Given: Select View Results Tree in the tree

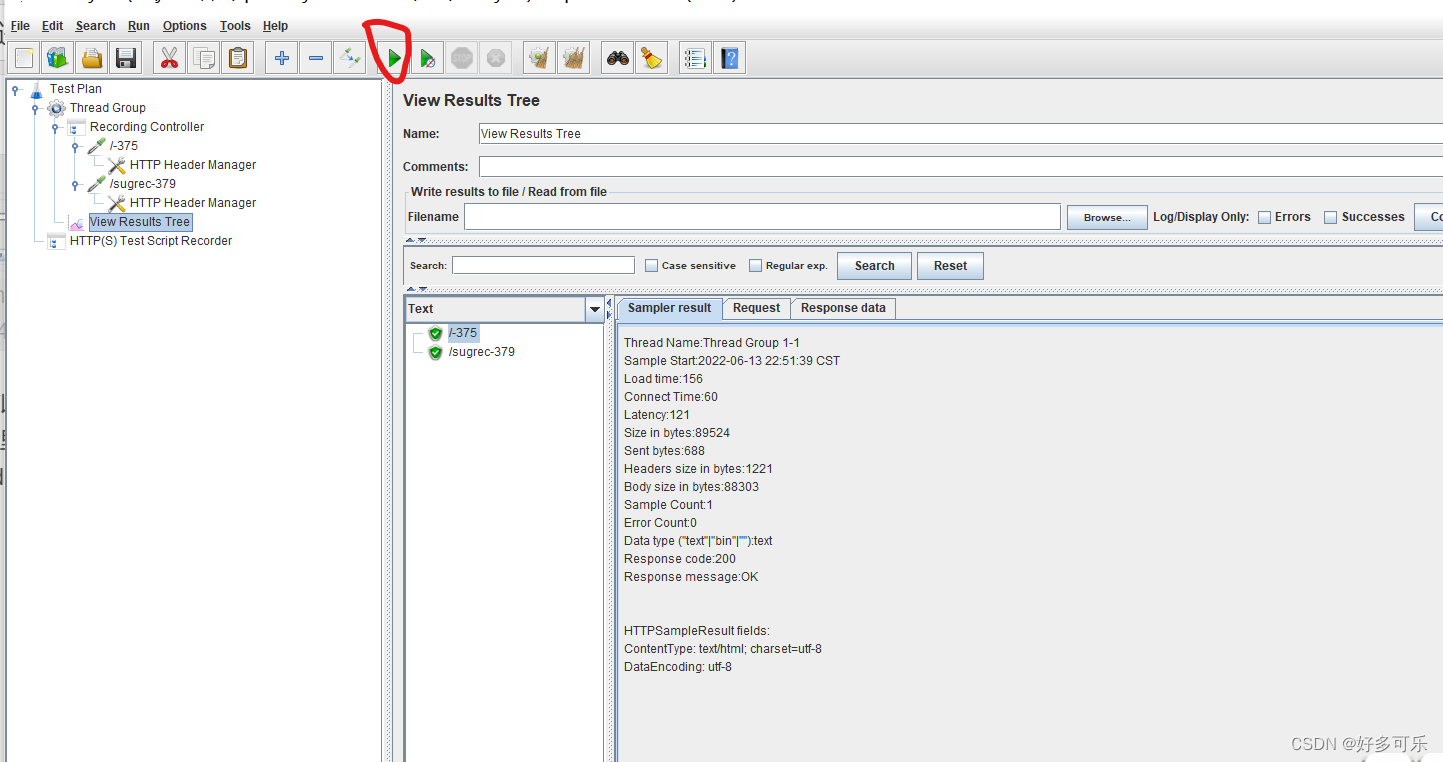Looking at the screenshot, I should (139, 222).
